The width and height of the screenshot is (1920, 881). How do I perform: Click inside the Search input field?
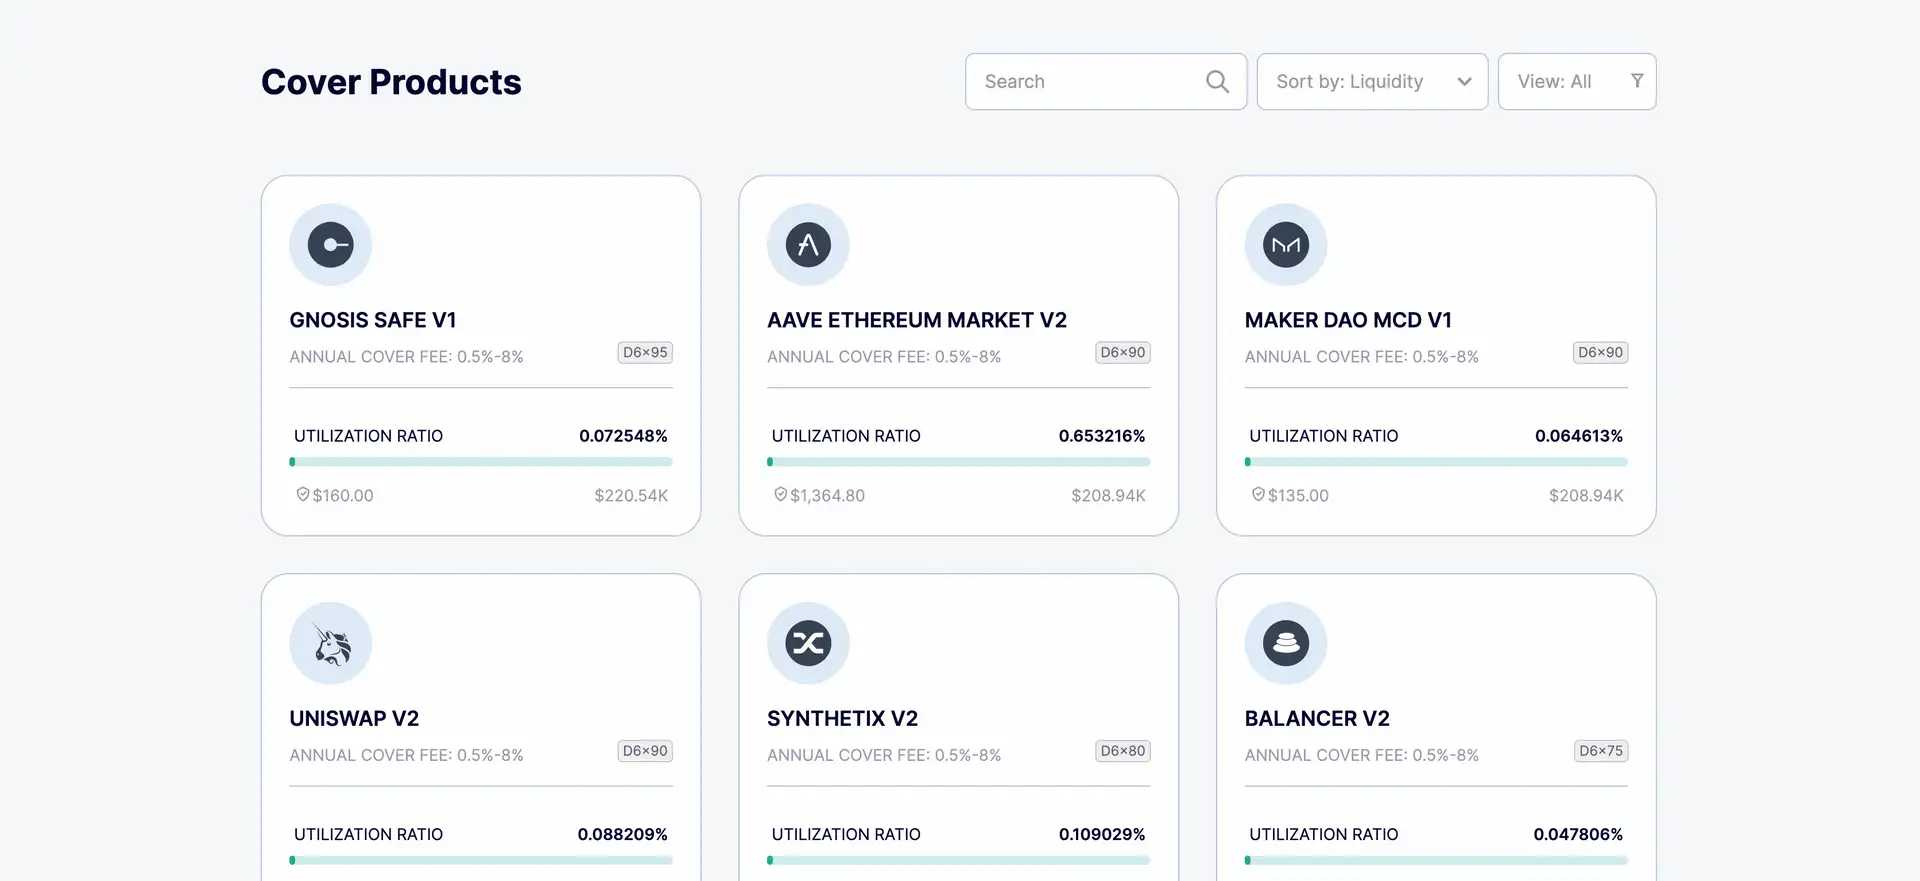click(1090, 82)
